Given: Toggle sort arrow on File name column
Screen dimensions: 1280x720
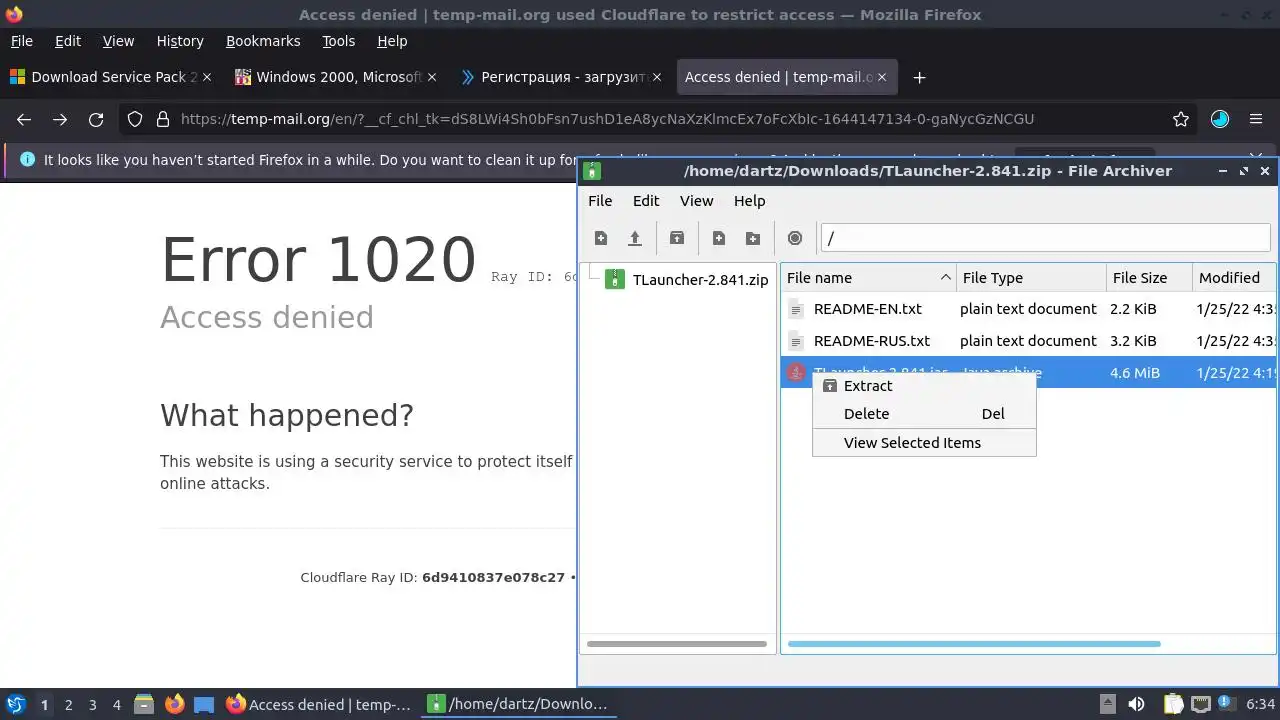Looking at the screenshot, I should 945,277.
